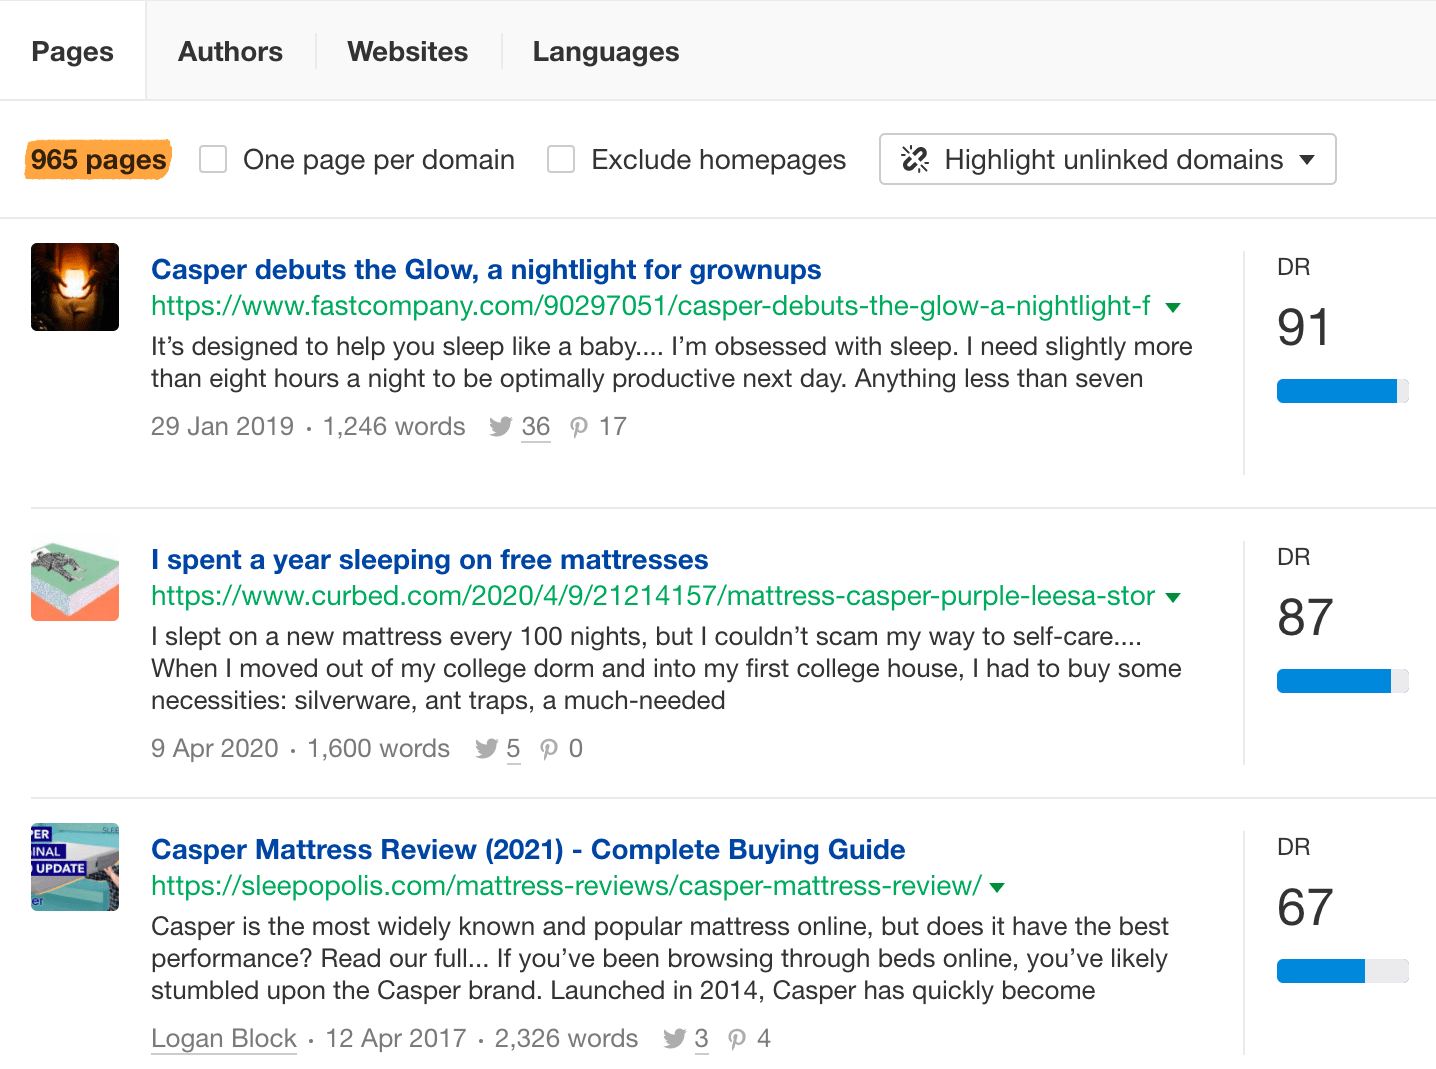Expand the fastcompany.com URL dropdown arrow
1436x1069 pixels.
click(1173, 308)
